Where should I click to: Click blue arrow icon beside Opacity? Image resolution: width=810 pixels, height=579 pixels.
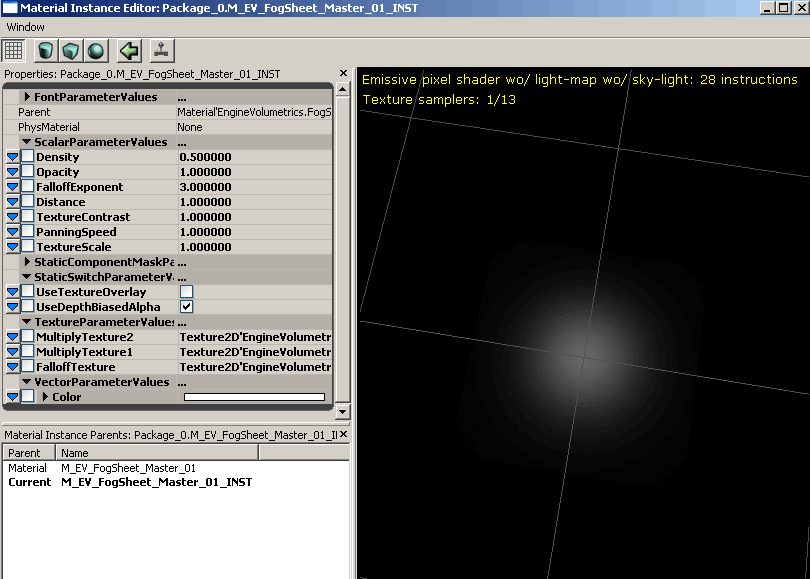tap(13, 171)
